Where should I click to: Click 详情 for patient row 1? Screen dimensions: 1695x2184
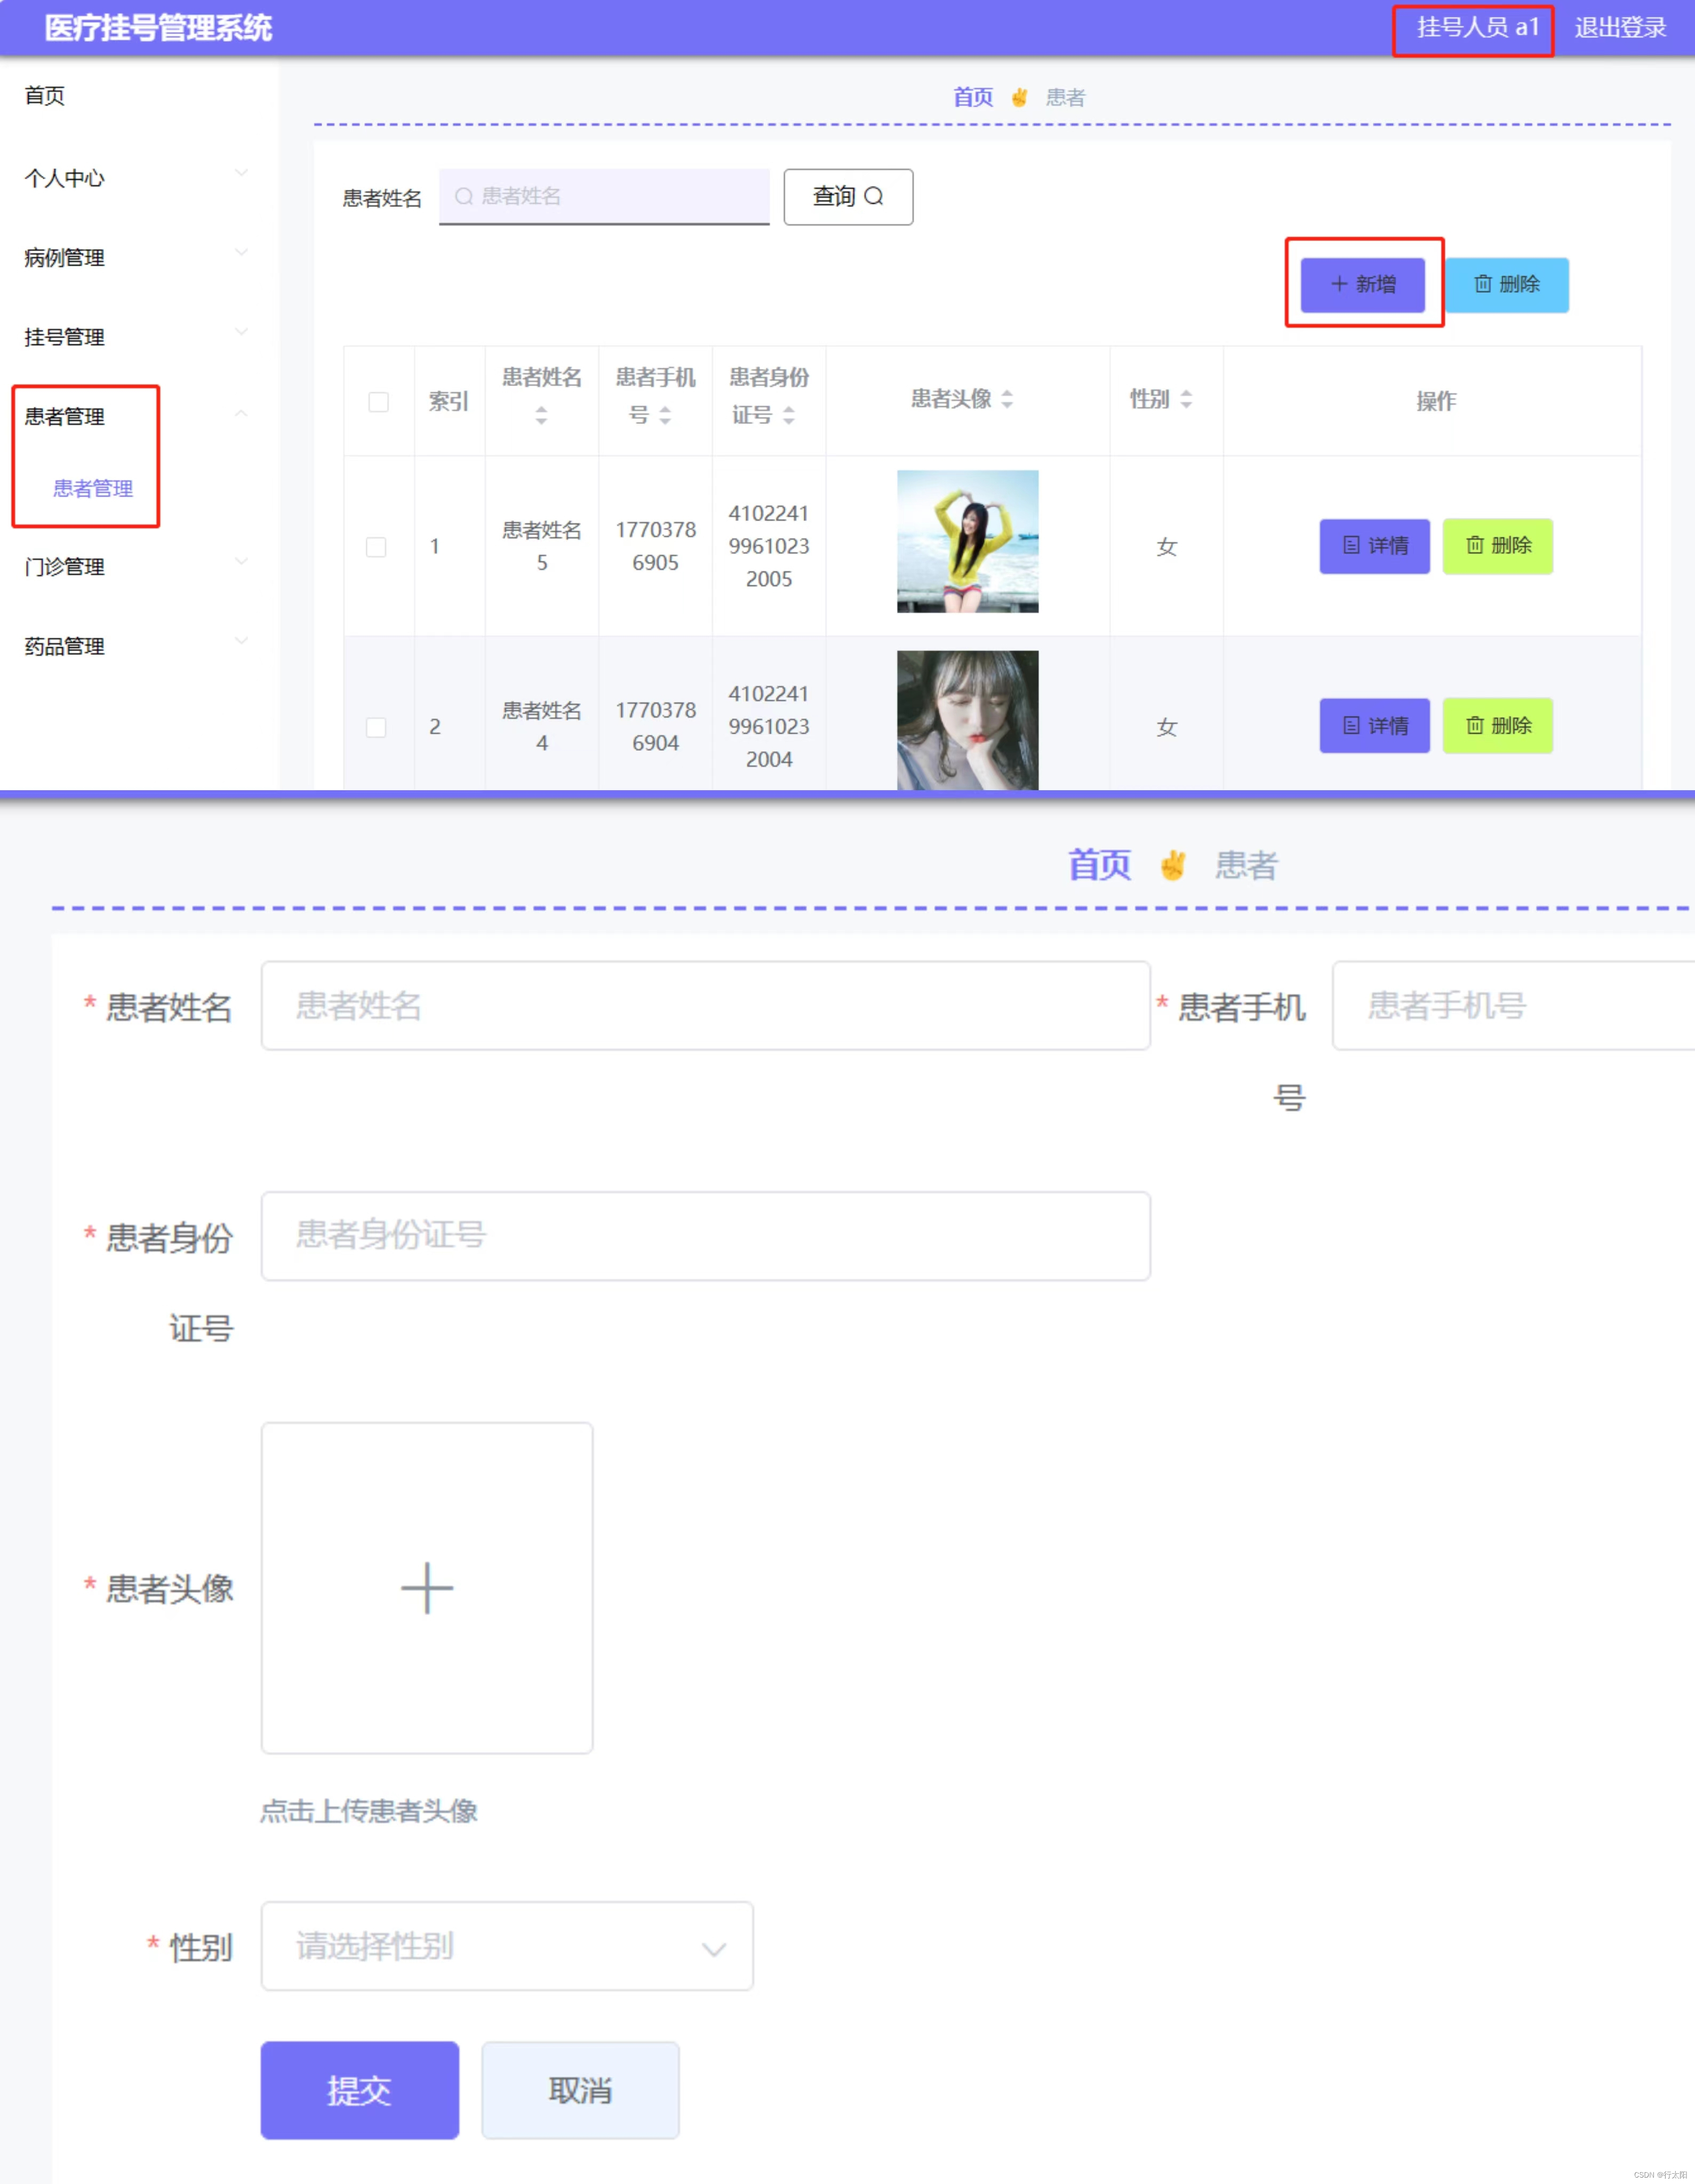pos(1374,546)
